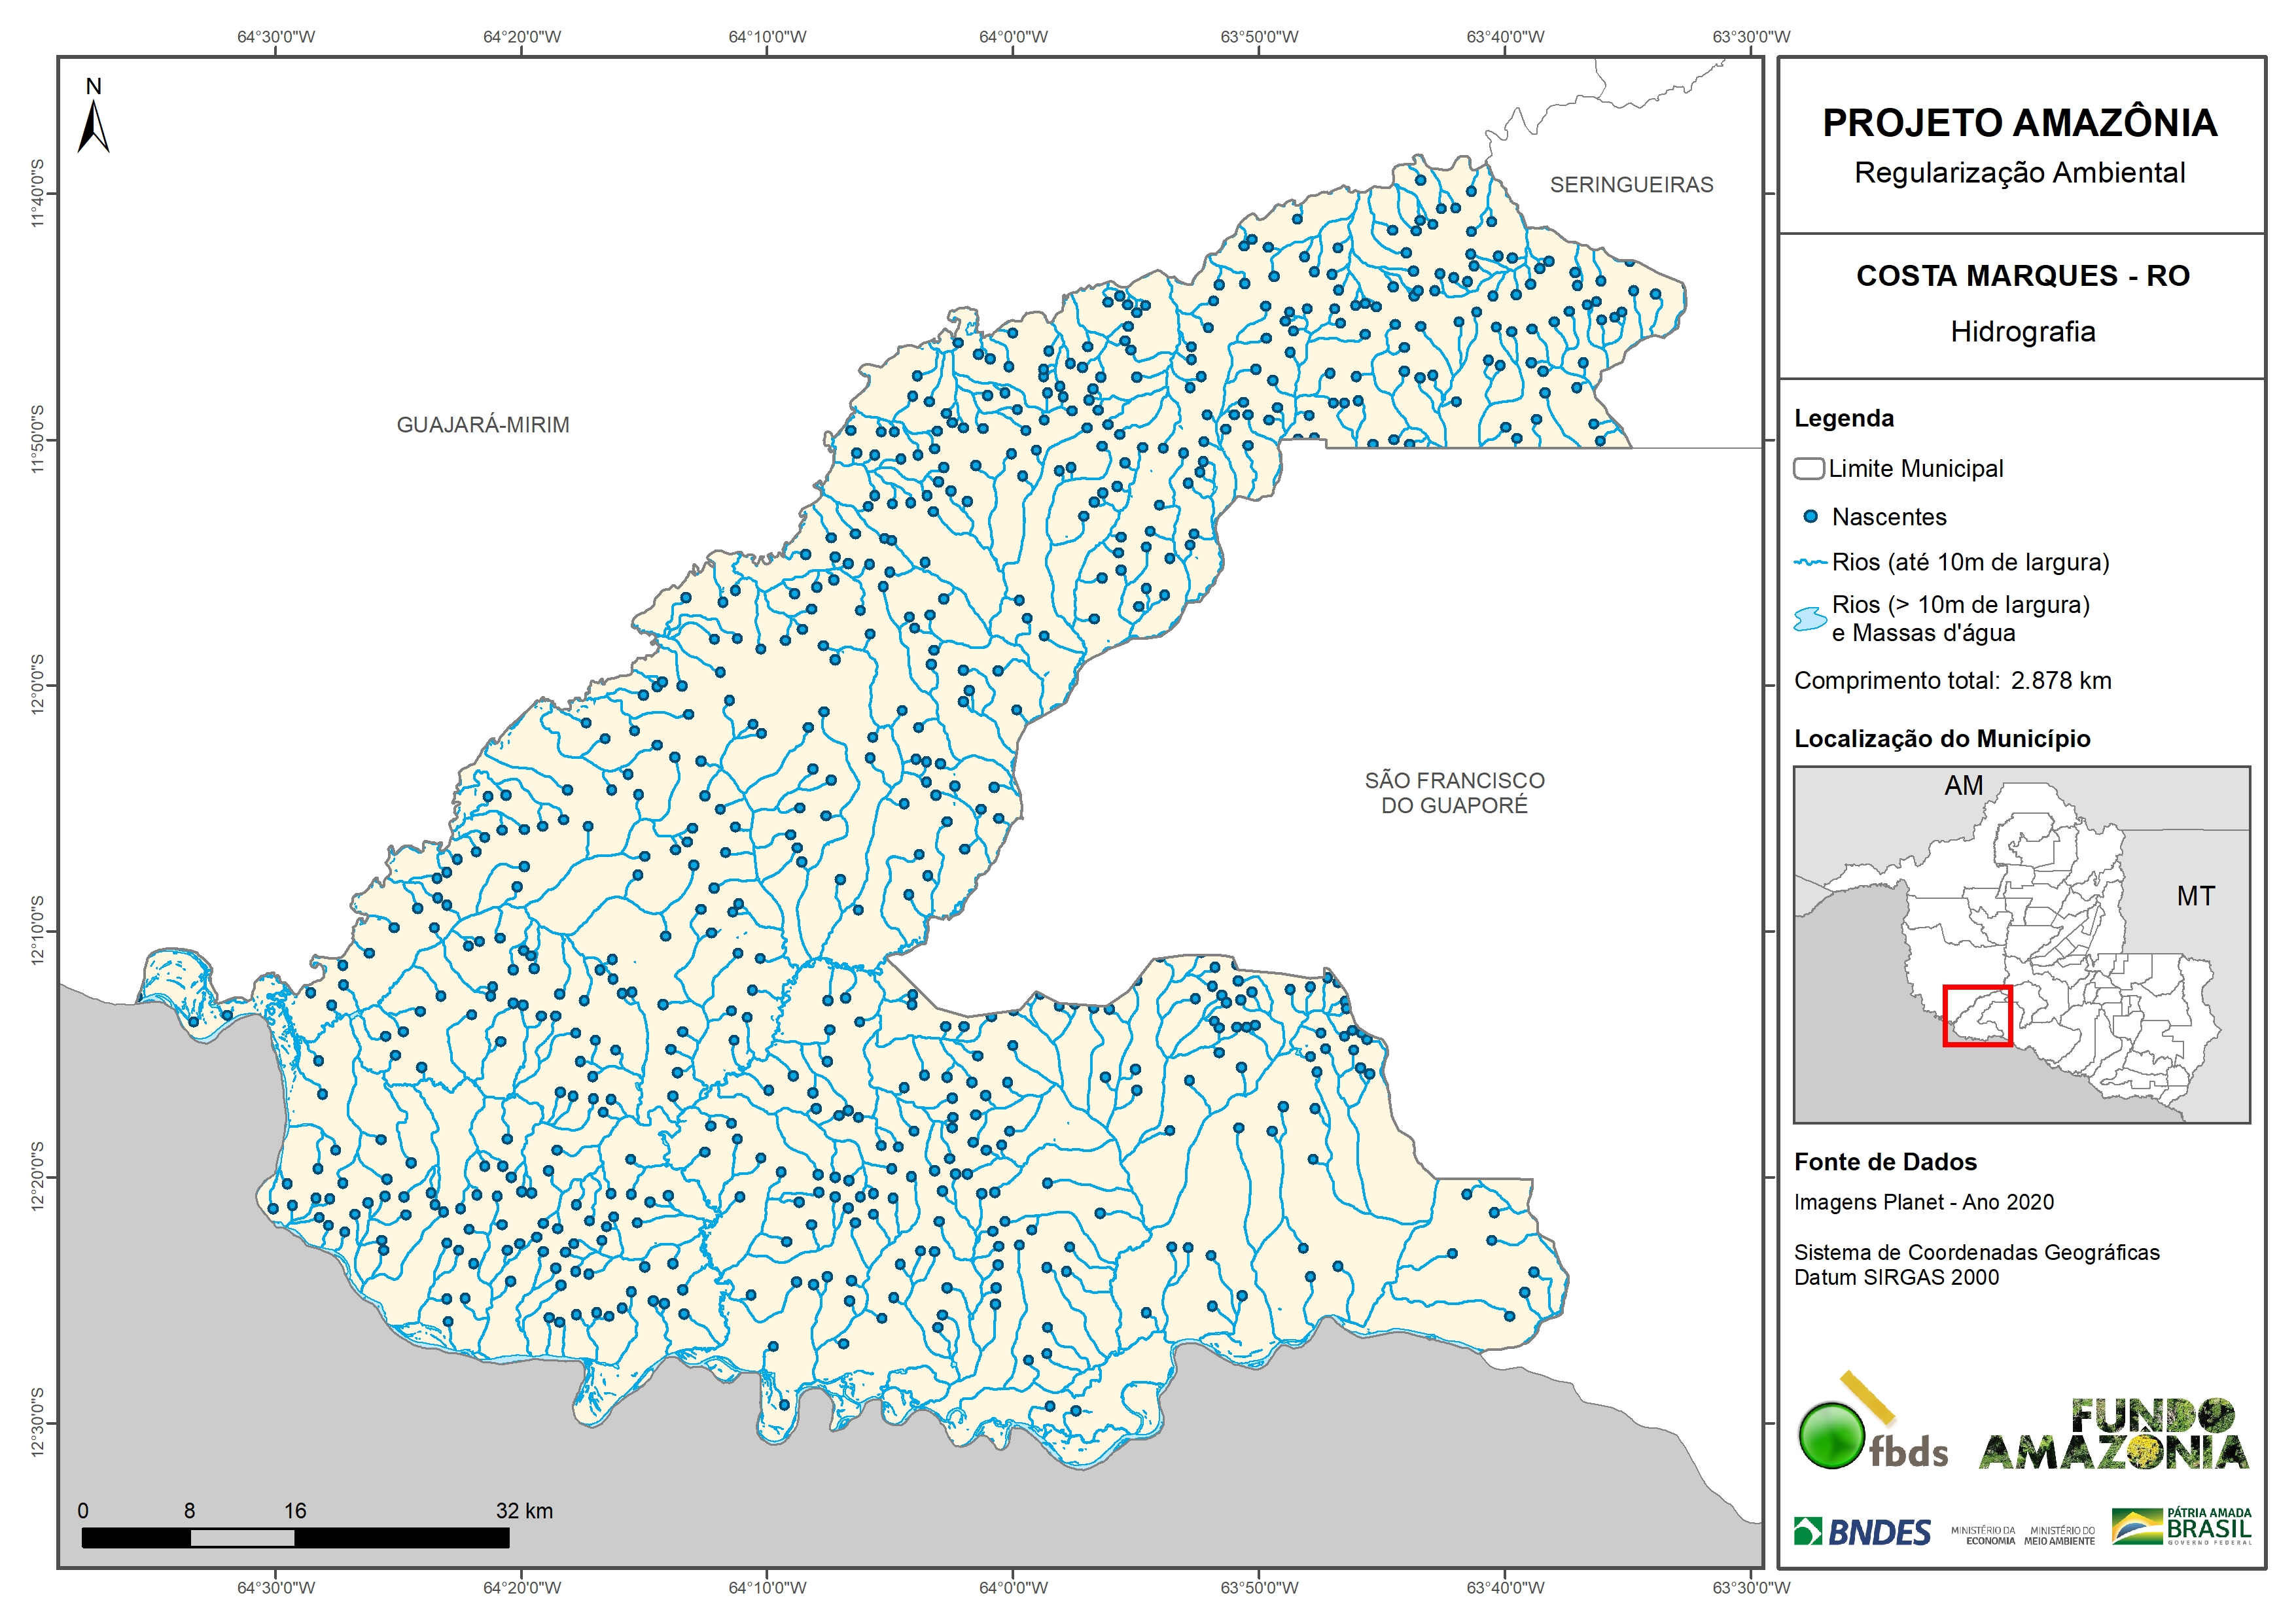Click the SÃO FRANCISCO DO GUAPORÉ label
This screenshot has width=2296, height=1623.
[x=1454, y=792]
